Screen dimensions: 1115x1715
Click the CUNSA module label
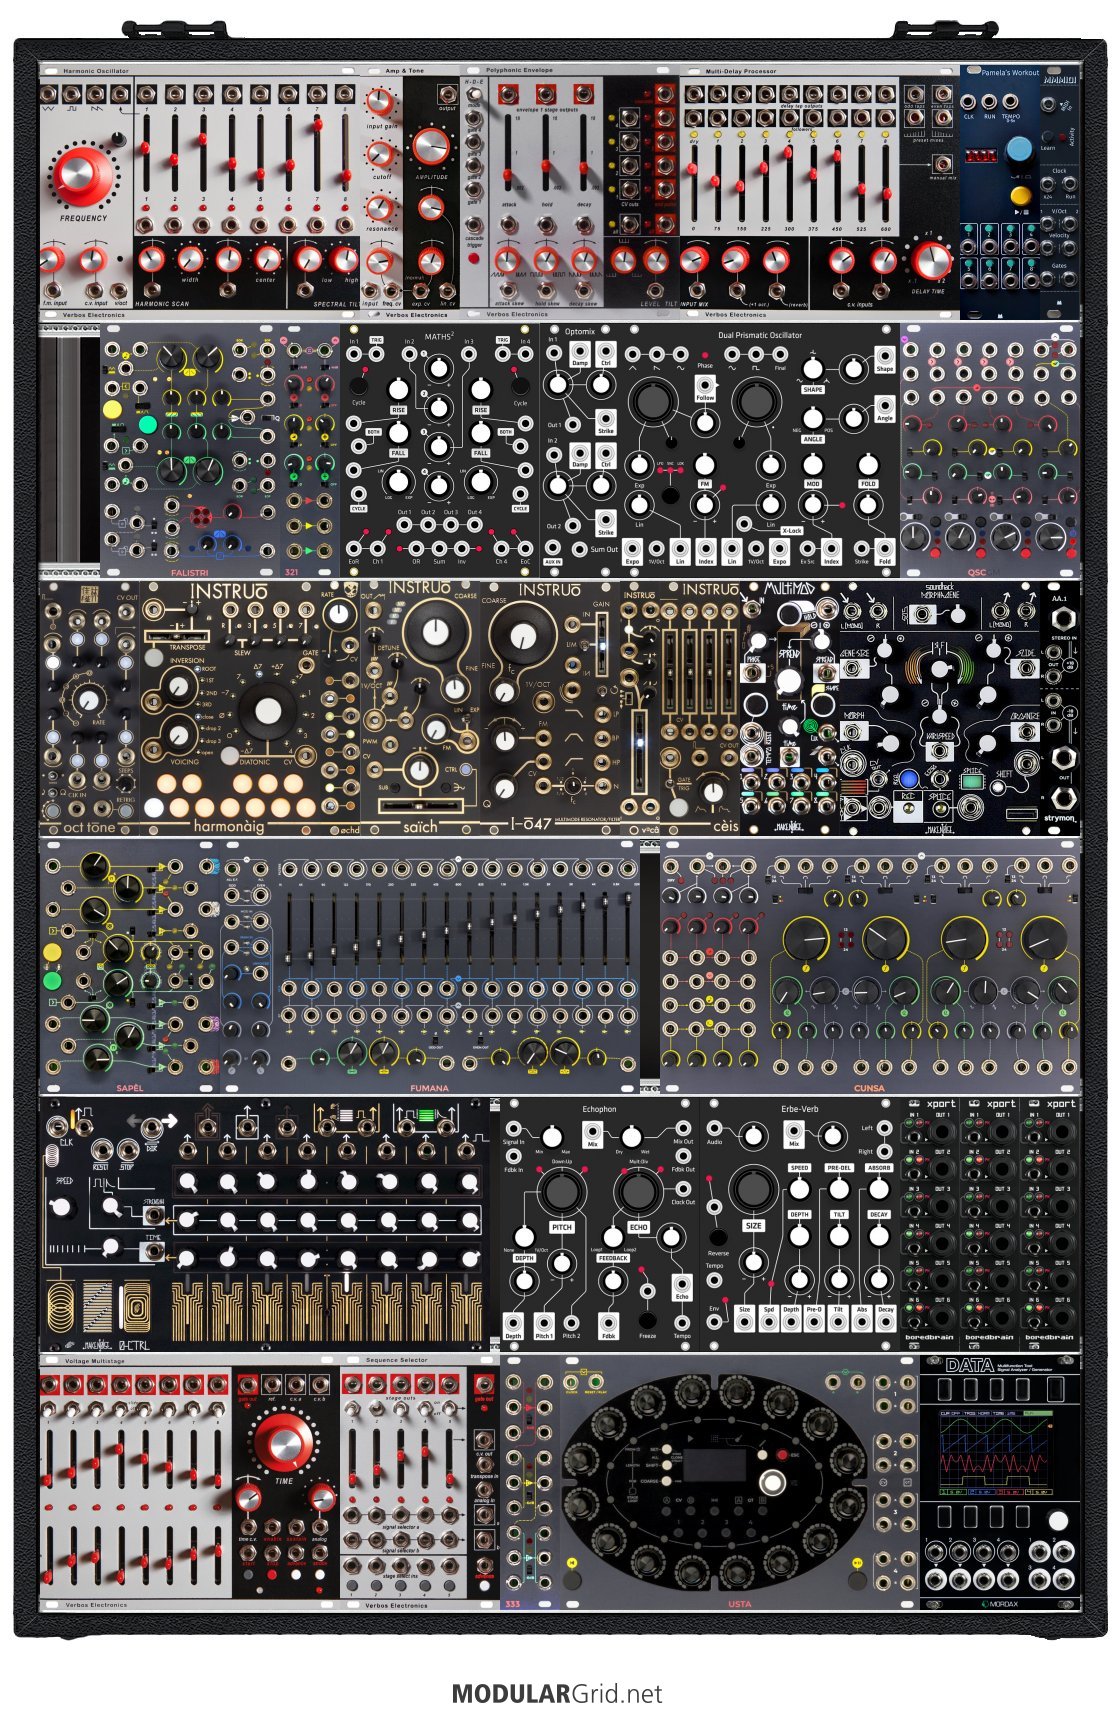[x=869, y=1087]
